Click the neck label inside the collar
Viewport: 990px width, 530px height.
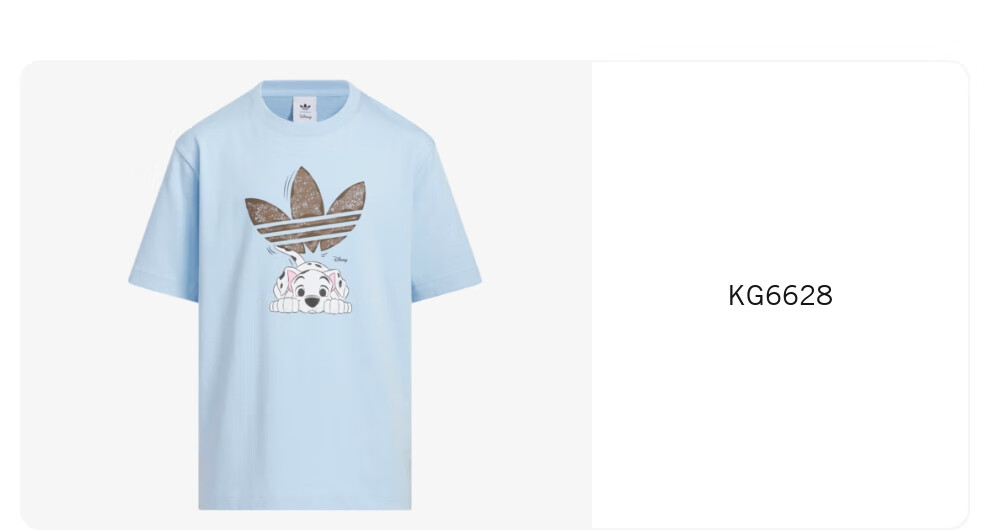306,110
